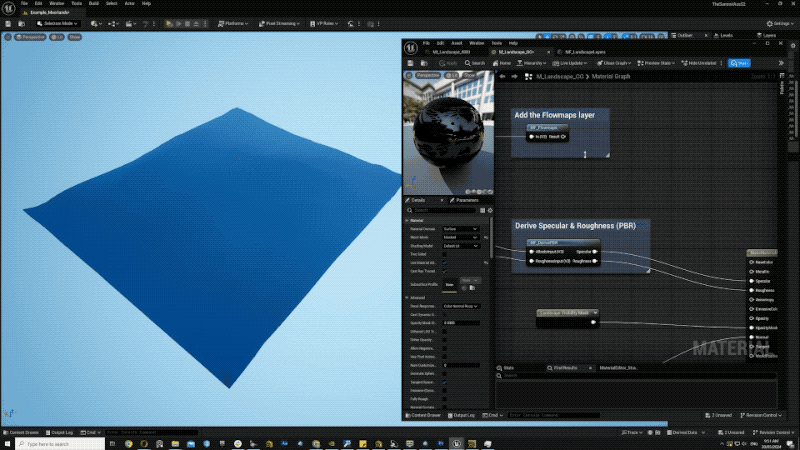Image resolution: width=800 pixels, height=450 pixels.
Task: Open Unreal Editor taskbar icon
Action: (456, 444)
